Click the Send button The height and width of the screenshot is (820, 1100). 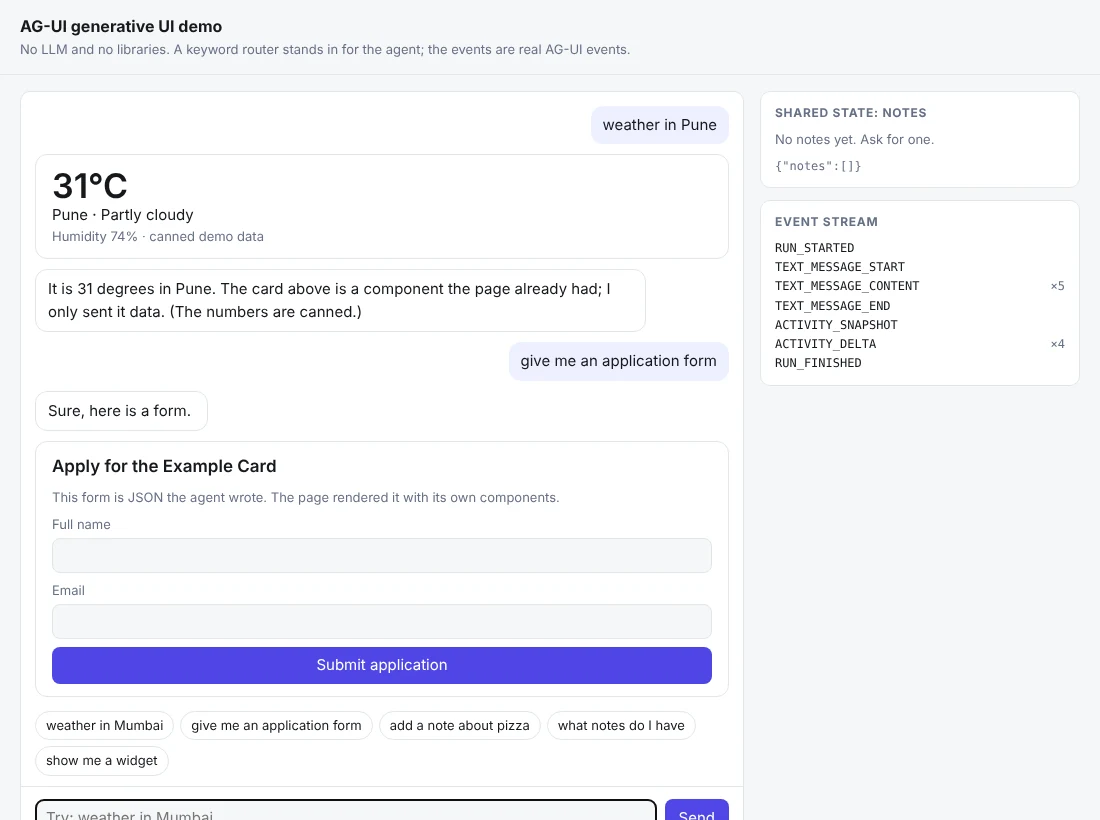[x=697, y=811]
